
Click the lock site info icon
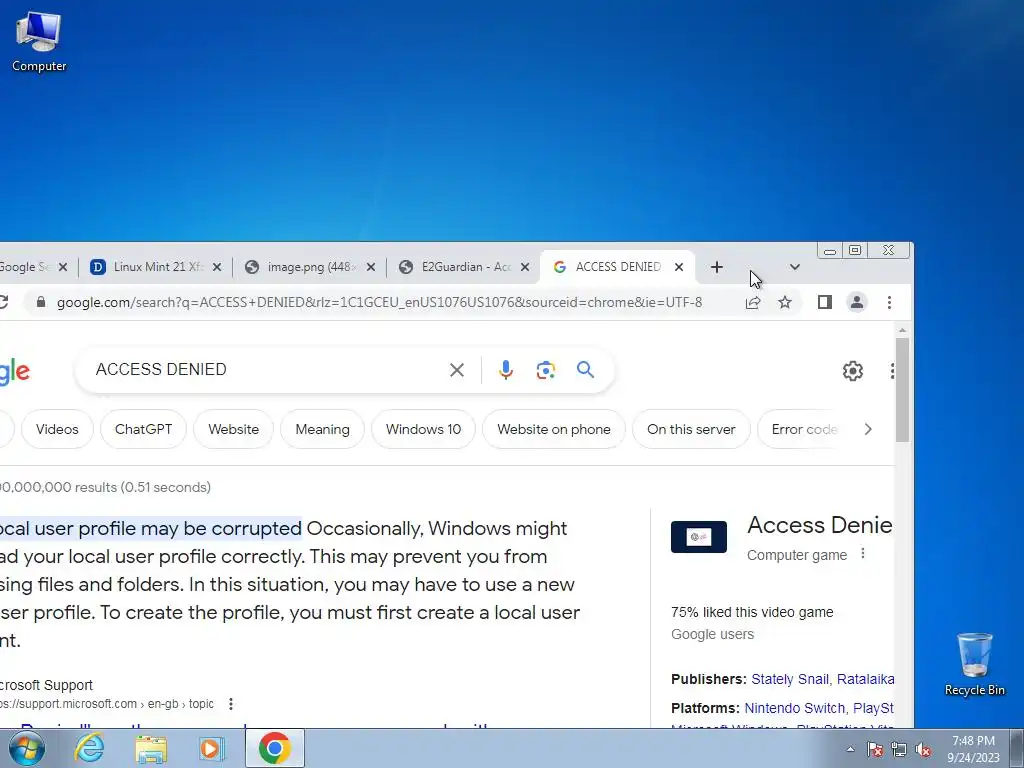click(x=41, y=302)
